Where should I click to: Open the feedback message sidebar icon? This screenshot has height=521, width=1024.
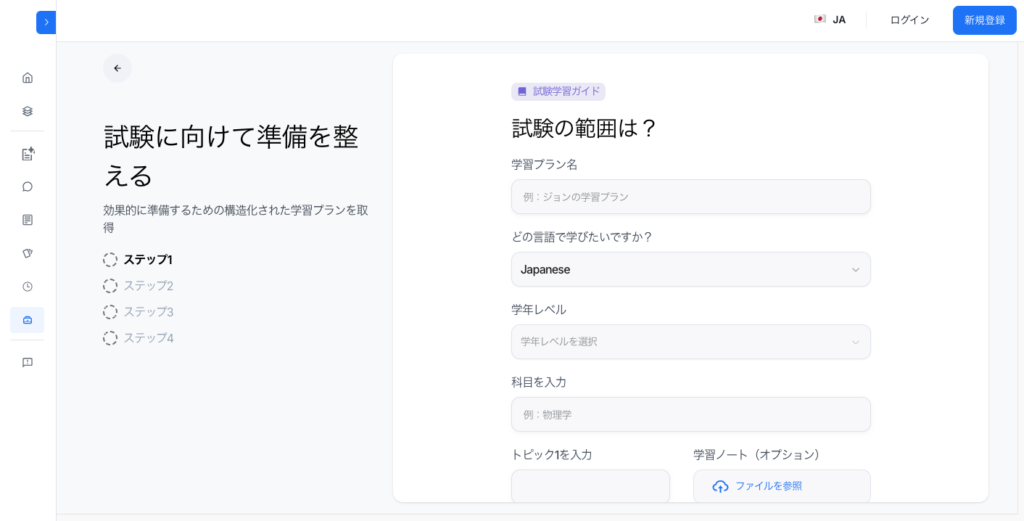(27, 362)
